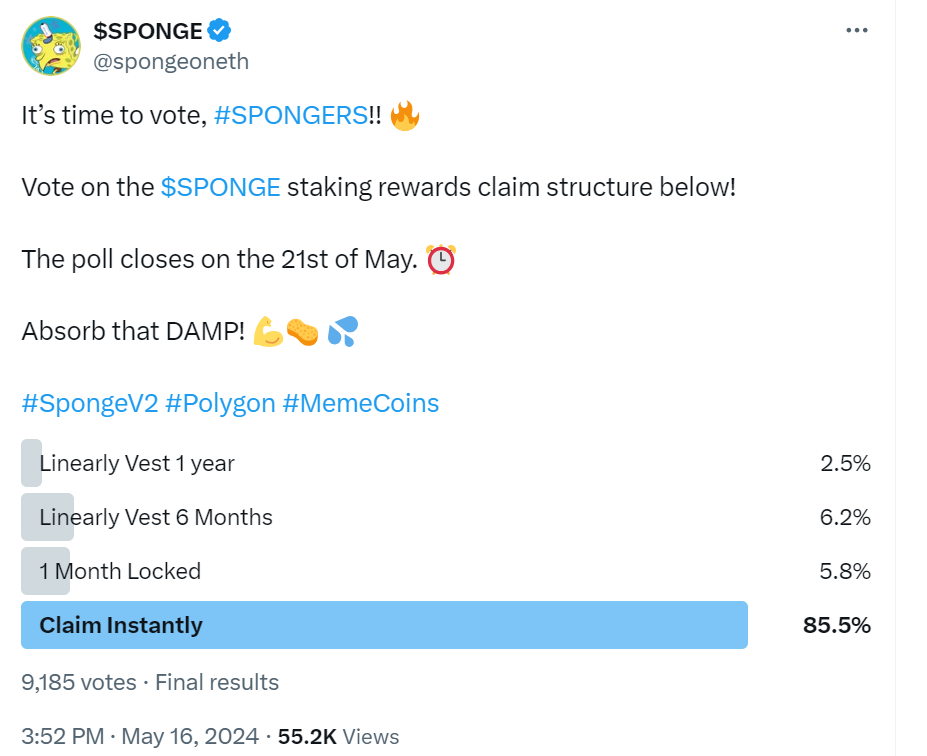Click the flexed bicep emoji
The image size is (927, 756).
268,332
